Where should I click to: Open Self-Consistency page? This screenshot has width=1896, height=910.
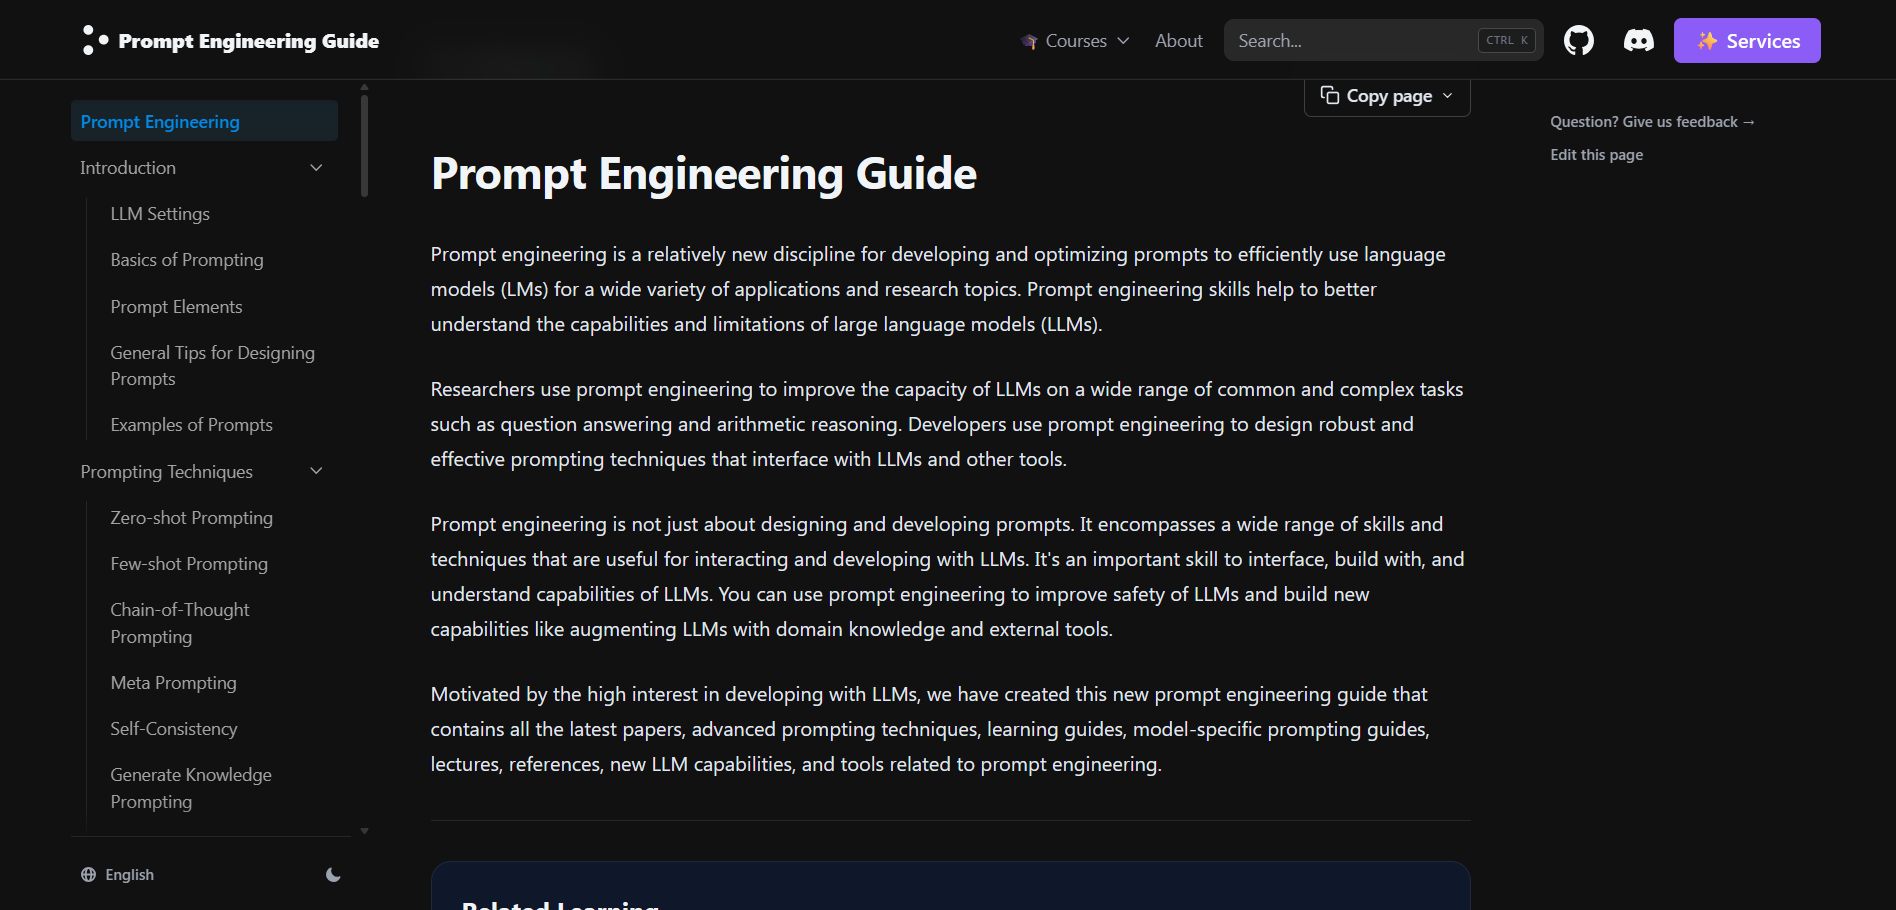tap(174, 729)
